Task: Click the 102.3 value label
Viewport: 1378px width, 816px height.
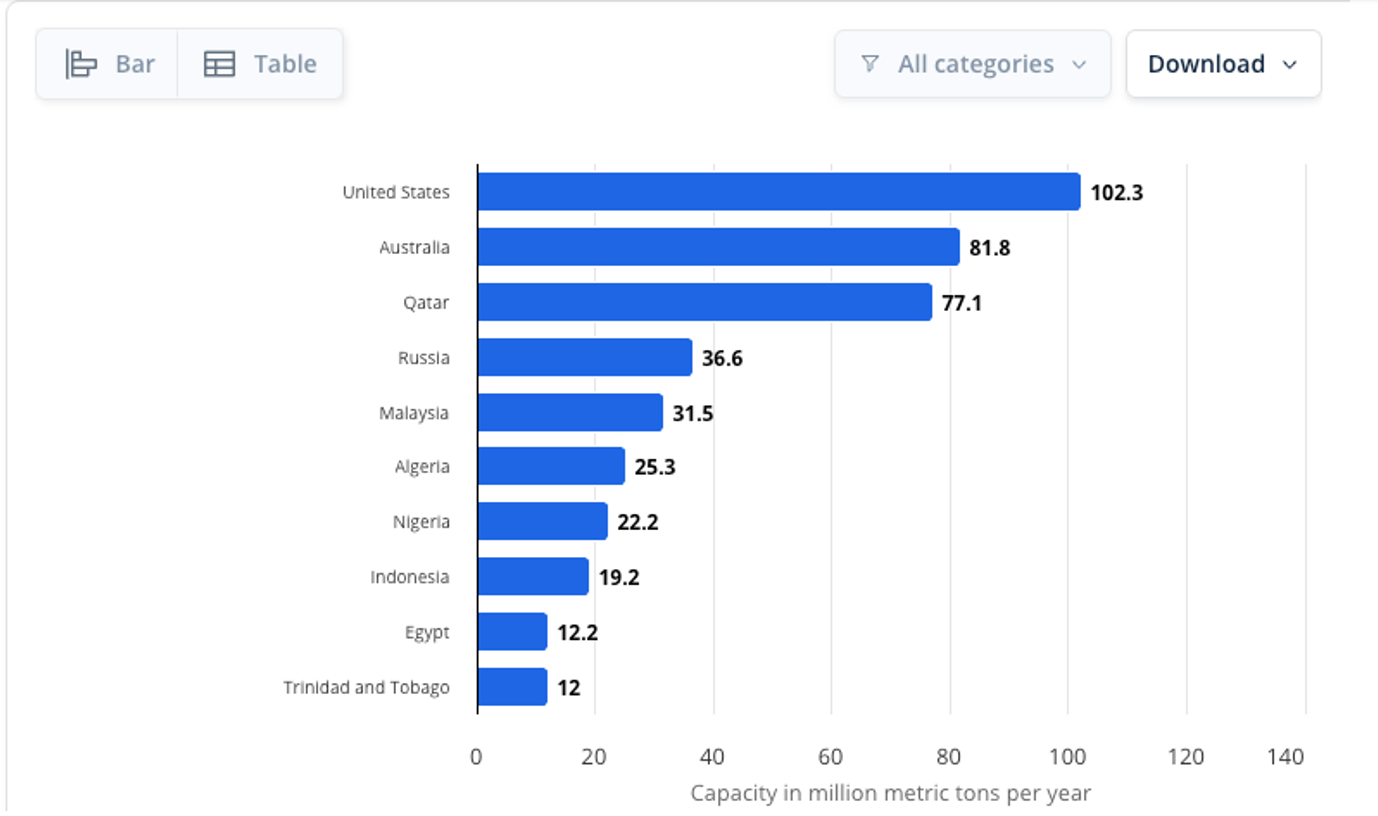Action: coord(1116,192)
